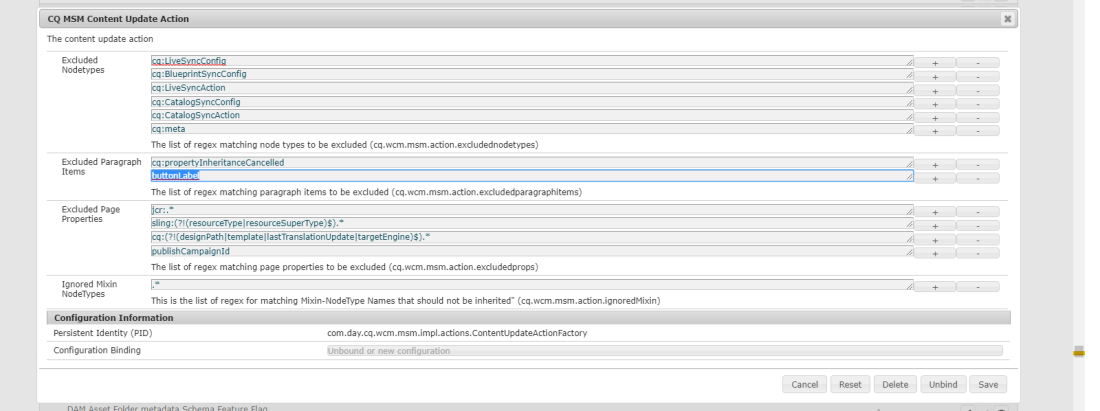Remove the buttonLabel paragraph item with minus
1100x411 pixels.
click(x=978, y=177)
